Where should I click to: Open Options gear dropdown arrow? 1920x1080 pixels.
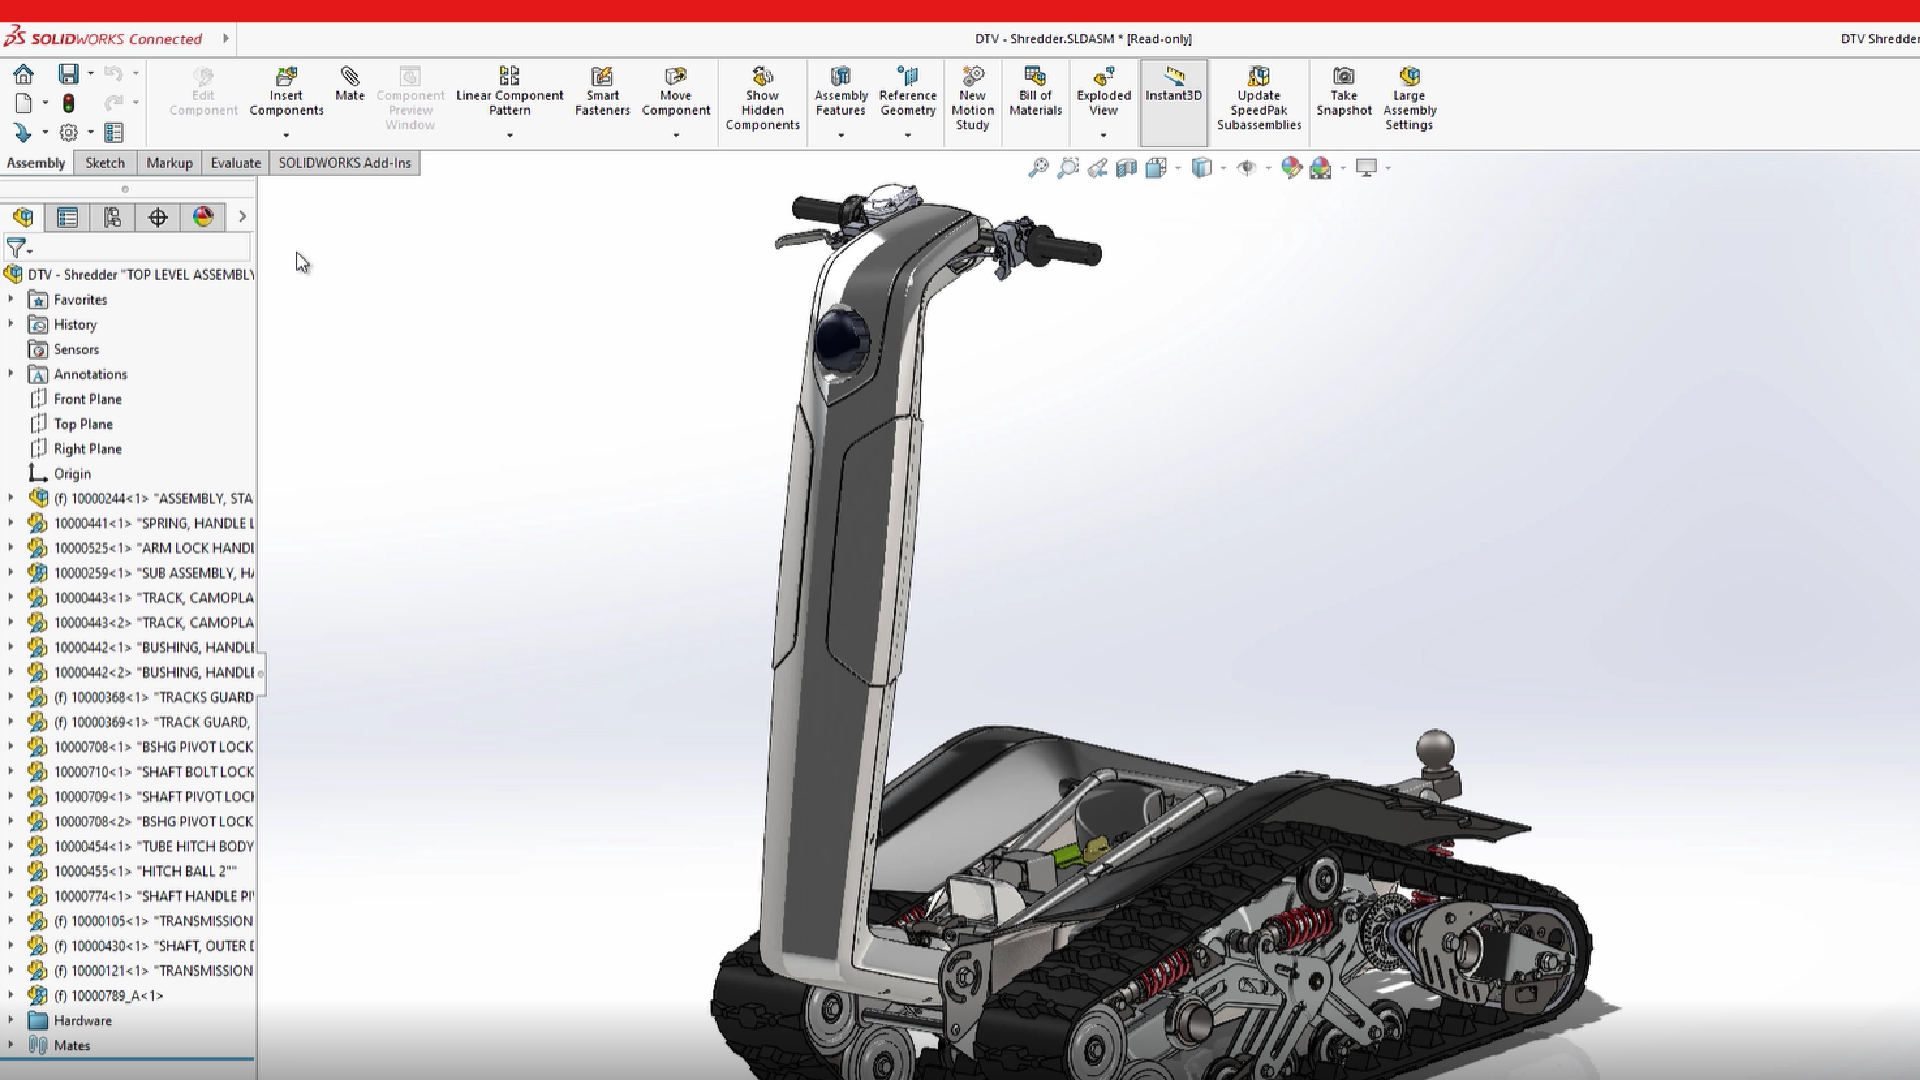click(x=90, y=132)
